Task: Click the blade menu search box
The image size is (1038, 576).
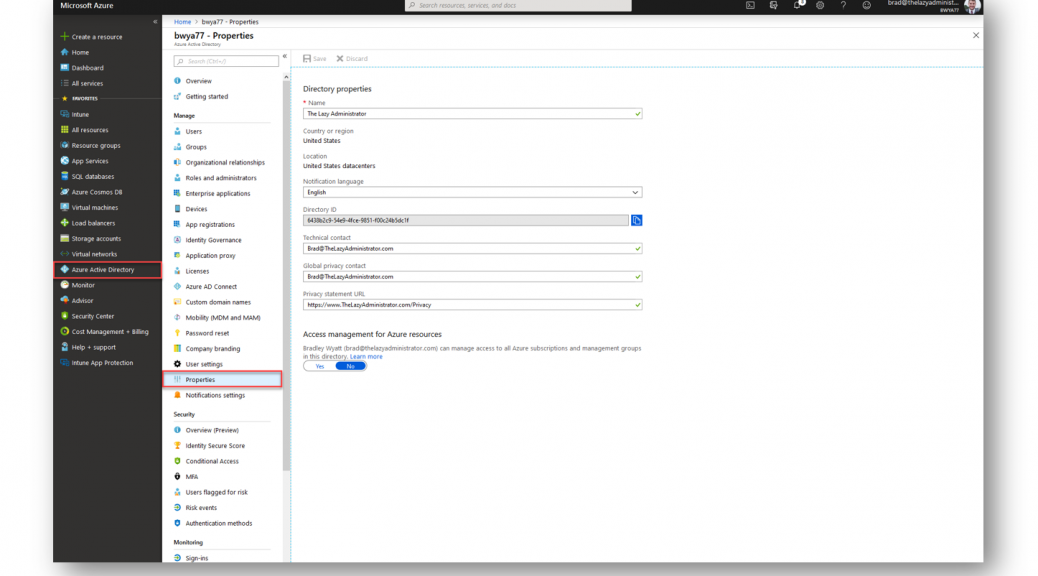Action: tap(226, 61)
